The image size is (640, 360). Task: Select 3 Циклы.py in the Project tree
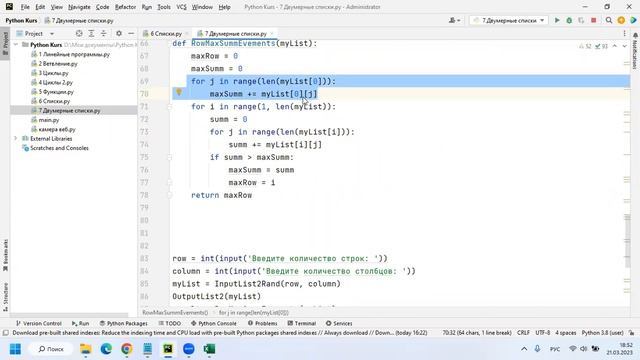53,73
